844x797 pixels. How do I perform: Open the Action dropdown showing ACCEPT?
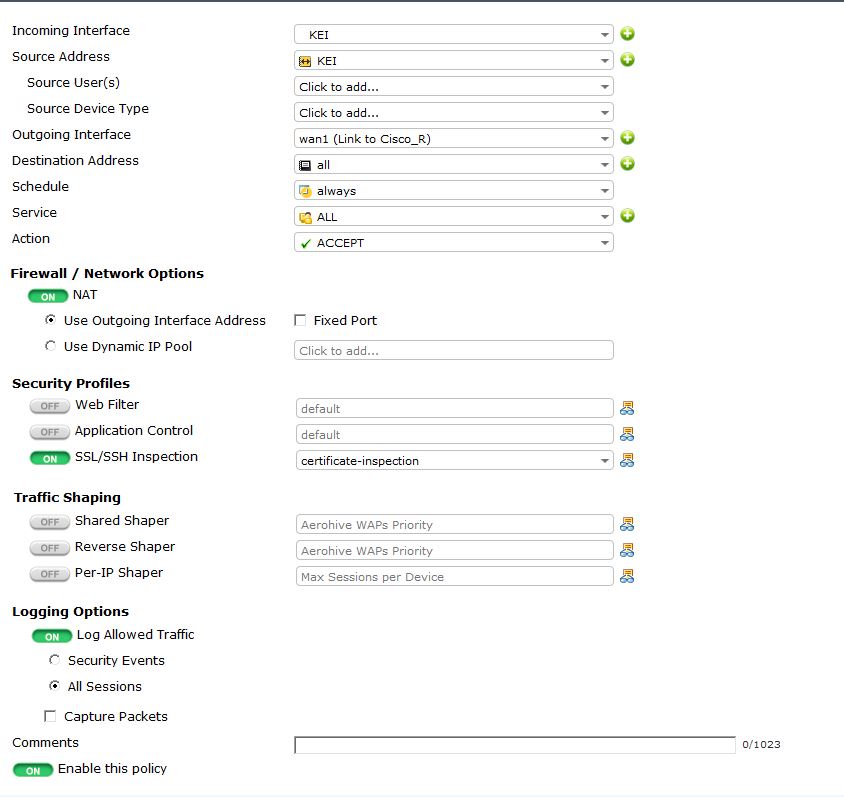453,242
